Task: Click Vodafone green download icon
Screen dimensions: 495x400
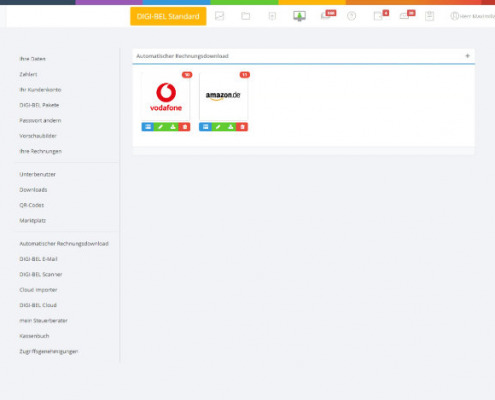Action: (172, 127)
